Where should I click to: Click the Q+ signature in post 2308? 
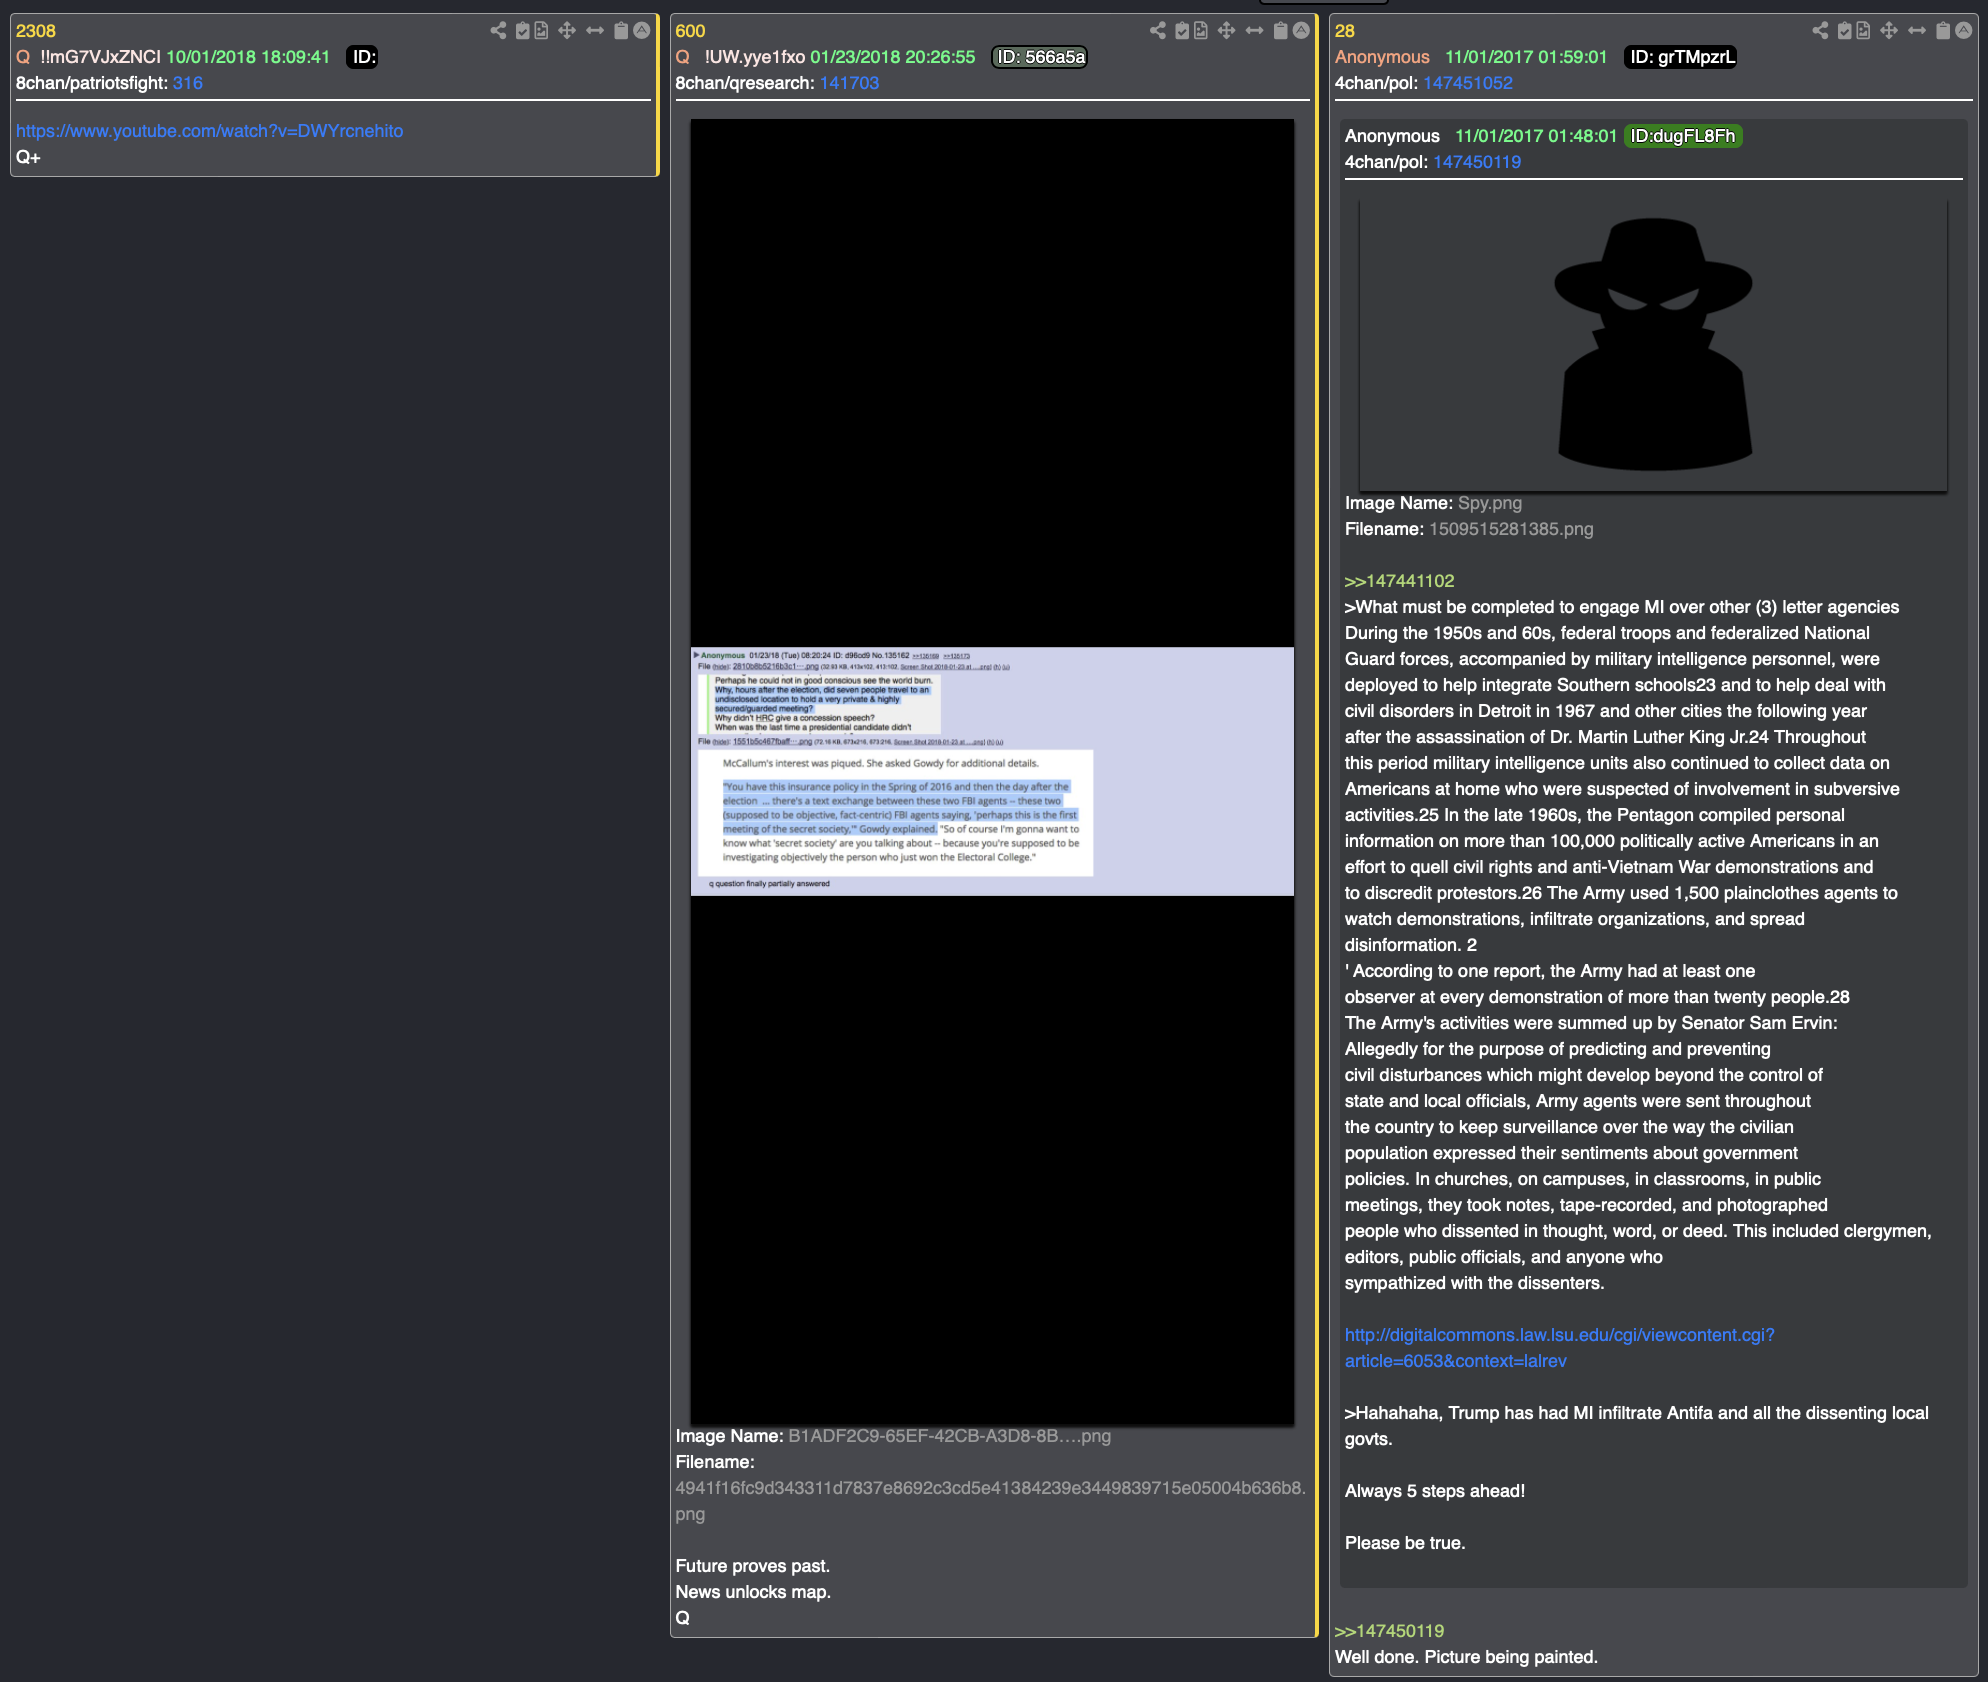[28, 157]
